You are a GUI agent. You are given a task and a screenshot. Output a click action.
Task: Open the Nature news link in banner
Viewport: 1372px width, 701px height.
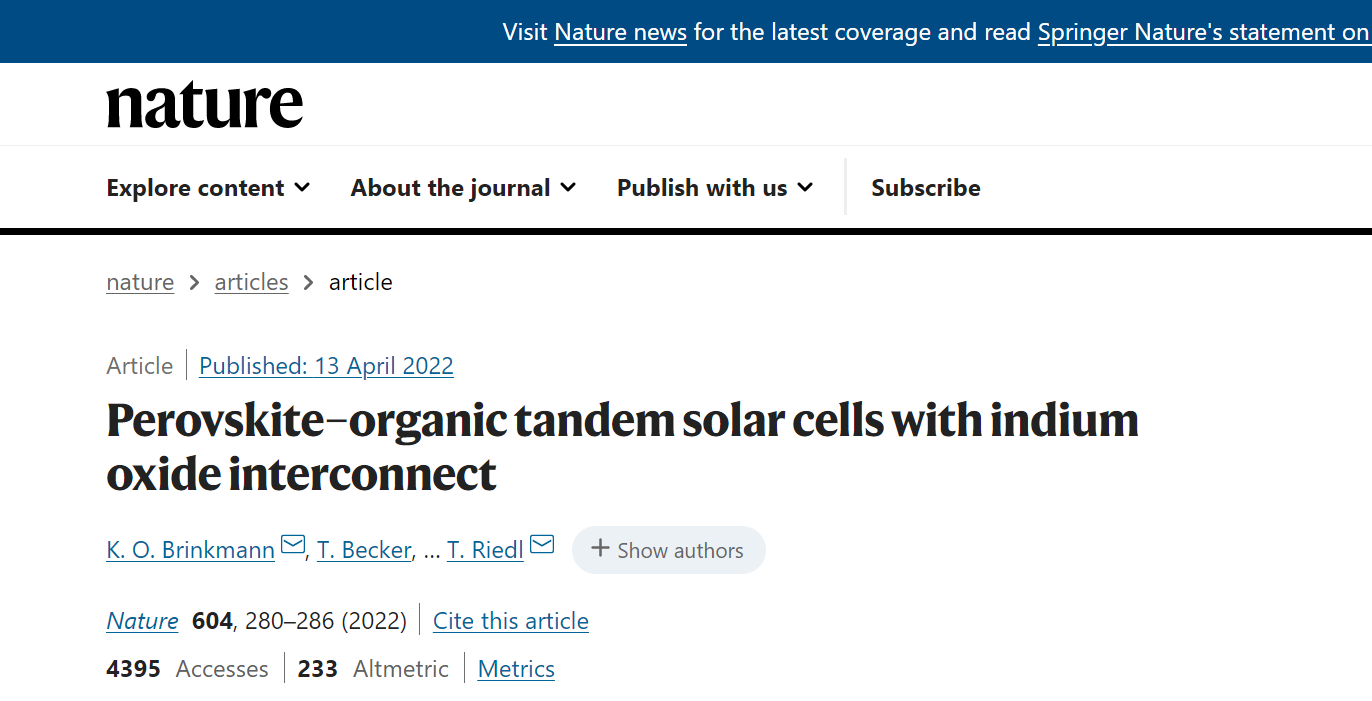pyautogui.click(x=620, y=32)
